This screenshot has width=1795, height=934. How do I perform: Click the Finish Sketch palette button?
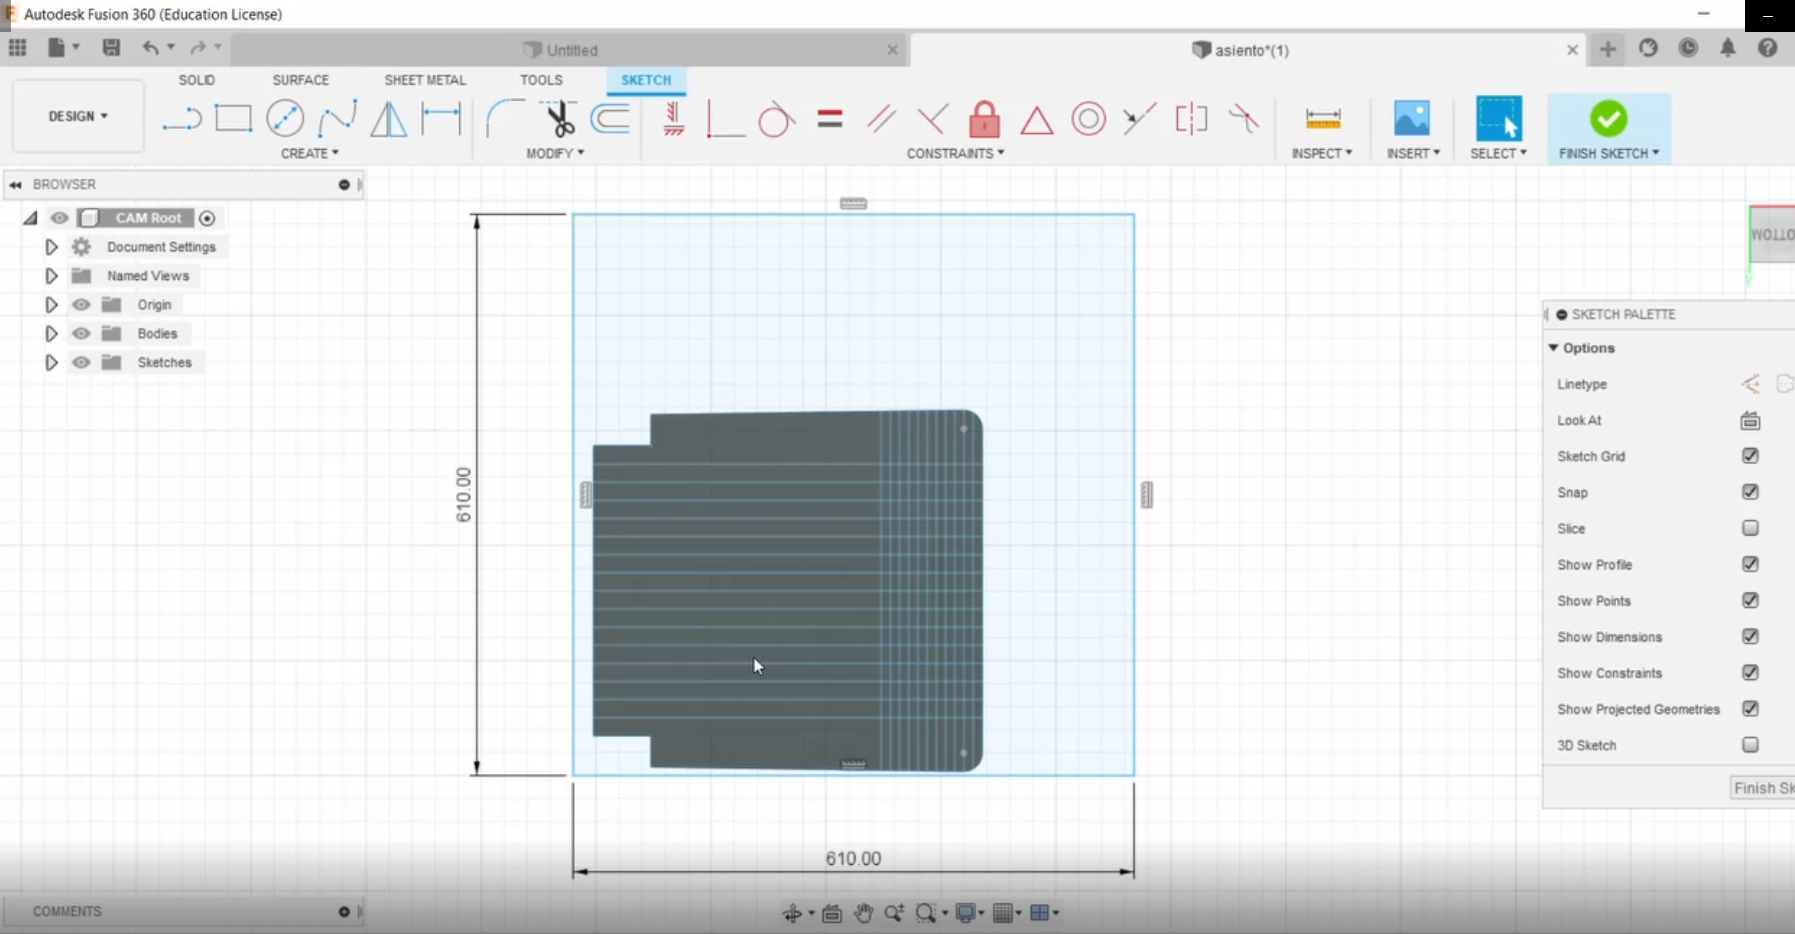pos(1763,788)
